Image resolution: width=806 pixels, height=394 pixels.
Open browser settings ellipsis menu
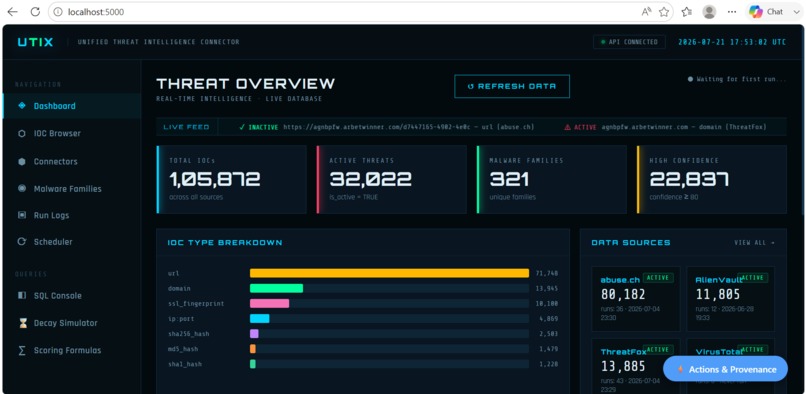pos(732,12)
